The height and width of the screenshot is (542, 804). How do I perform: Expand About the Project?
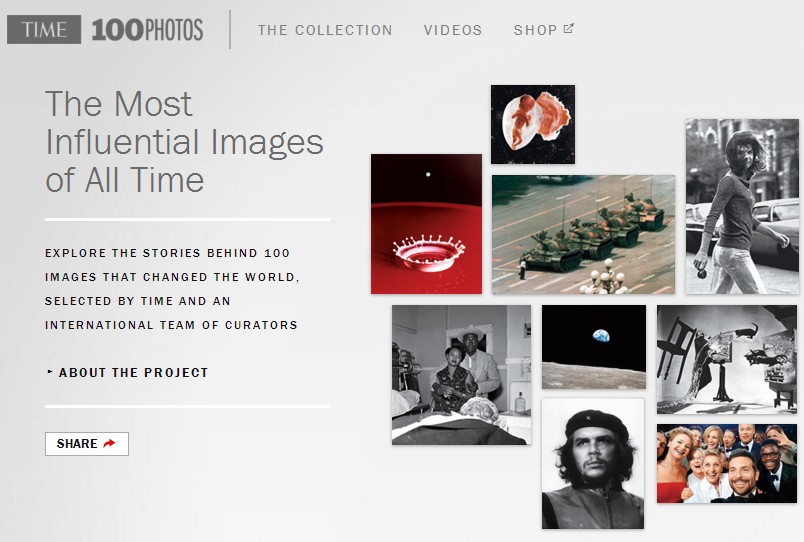click(127, 372)
